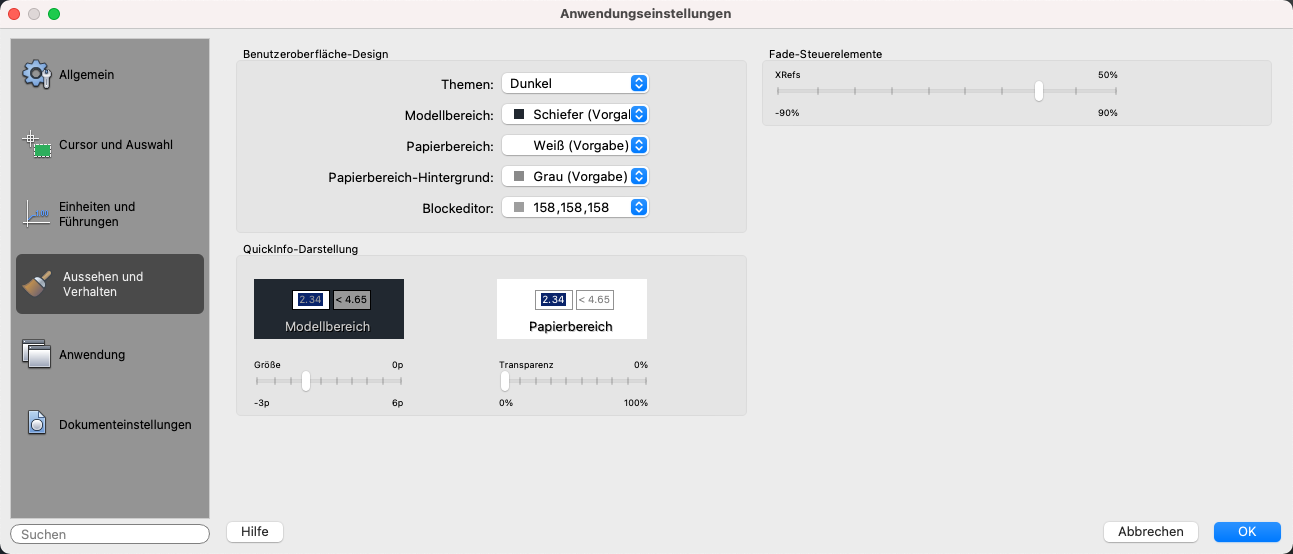
Task: Click the Papierbereich QuickInfo preview
Action: tap(572, 309)
